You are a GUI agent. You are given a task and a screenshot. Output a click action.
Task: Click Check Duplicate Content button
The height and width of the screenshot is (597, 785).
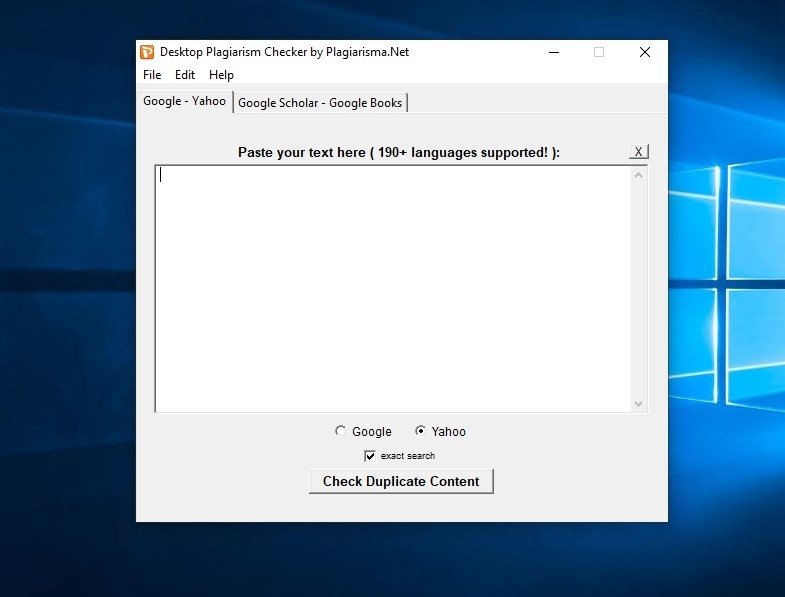401,481
